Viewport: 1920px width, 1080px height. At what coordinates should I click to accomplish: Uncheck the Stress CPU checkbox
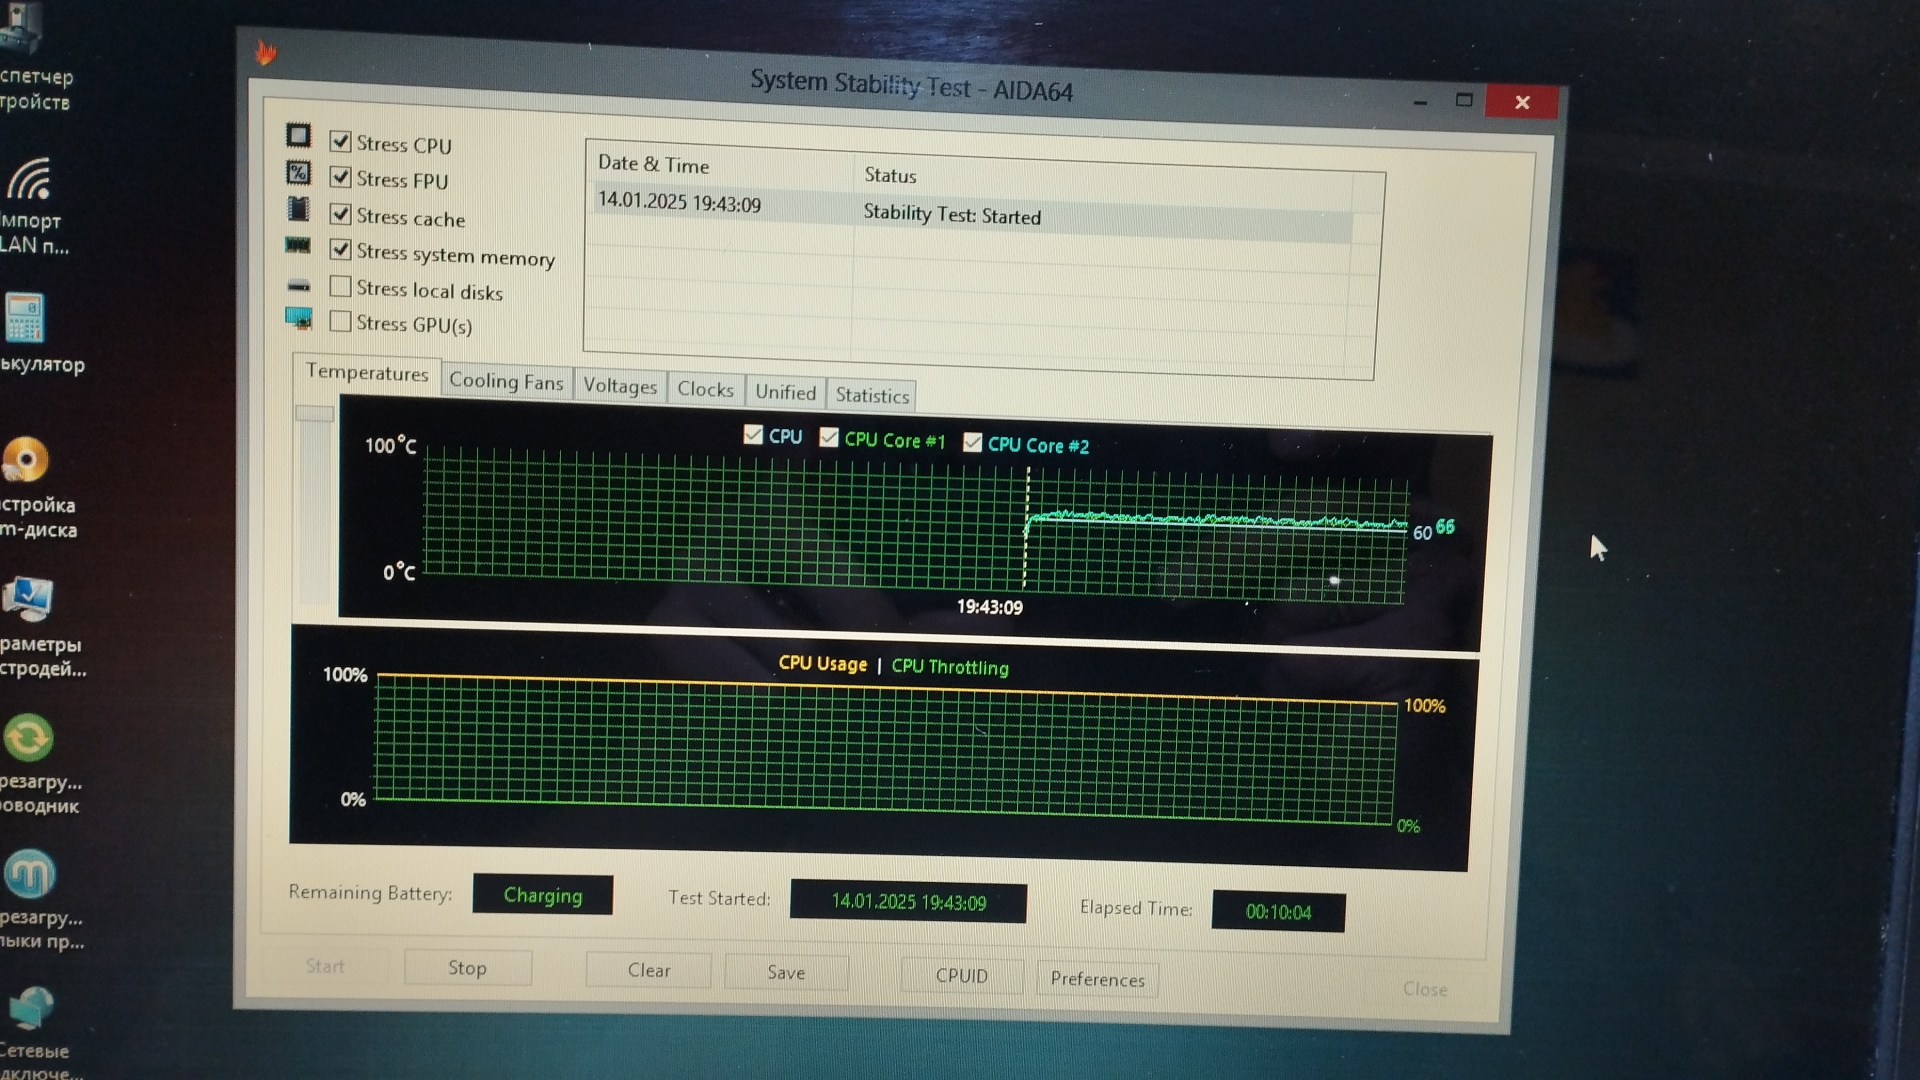(x=340, y=141)
